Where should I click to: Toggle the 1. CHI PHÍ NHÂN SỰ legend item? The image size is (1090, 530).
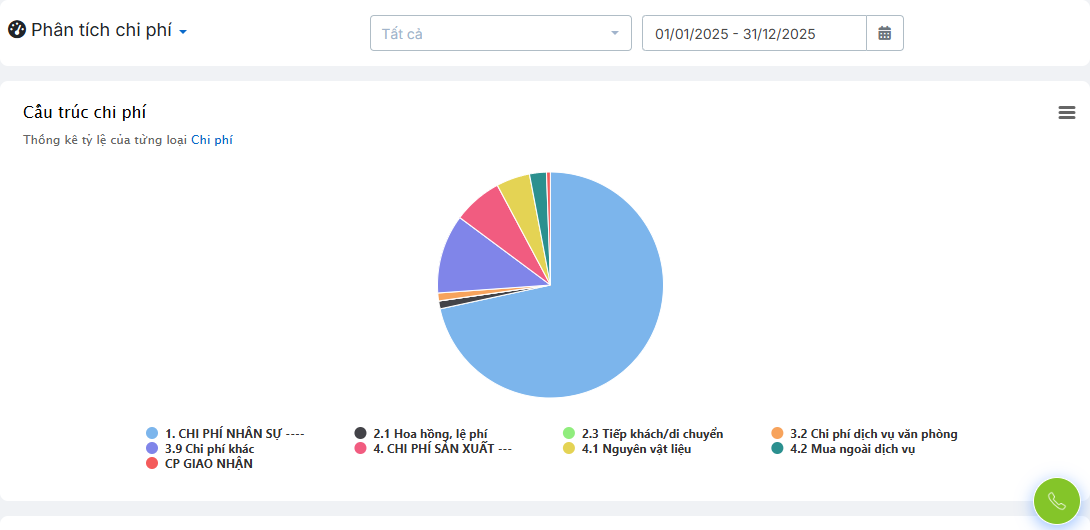pyautogui.click(x=233, y=434)
